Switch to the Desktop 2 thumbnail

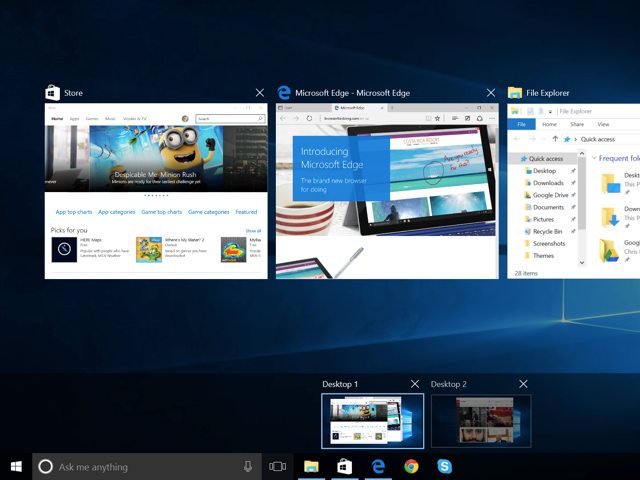pos(481,421)
